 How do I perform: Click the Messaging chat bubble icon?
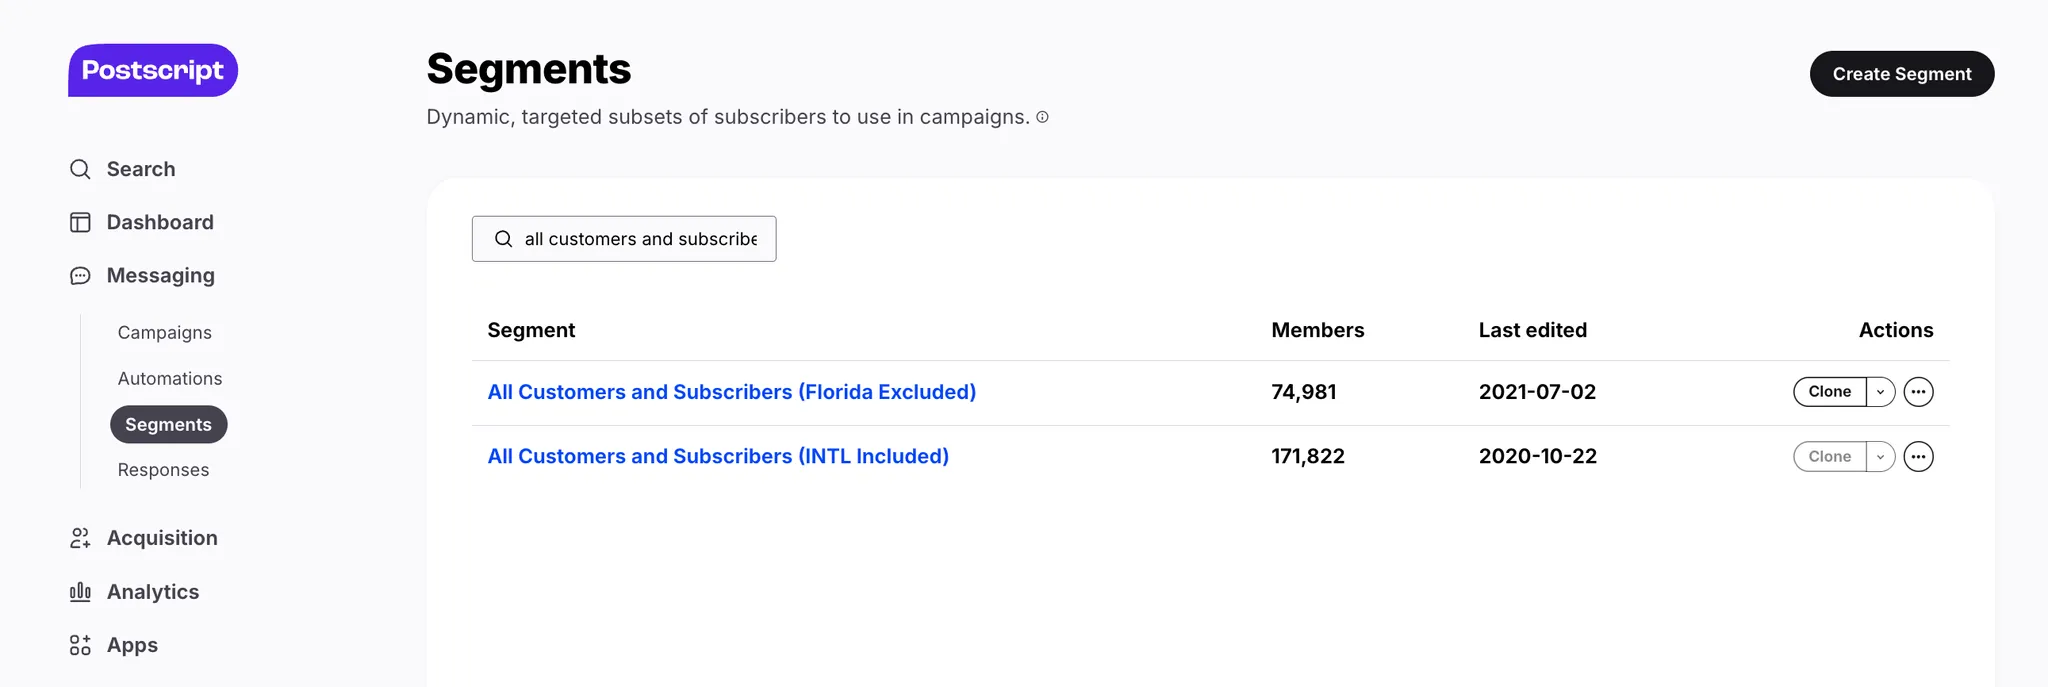[x=80, y=276]
